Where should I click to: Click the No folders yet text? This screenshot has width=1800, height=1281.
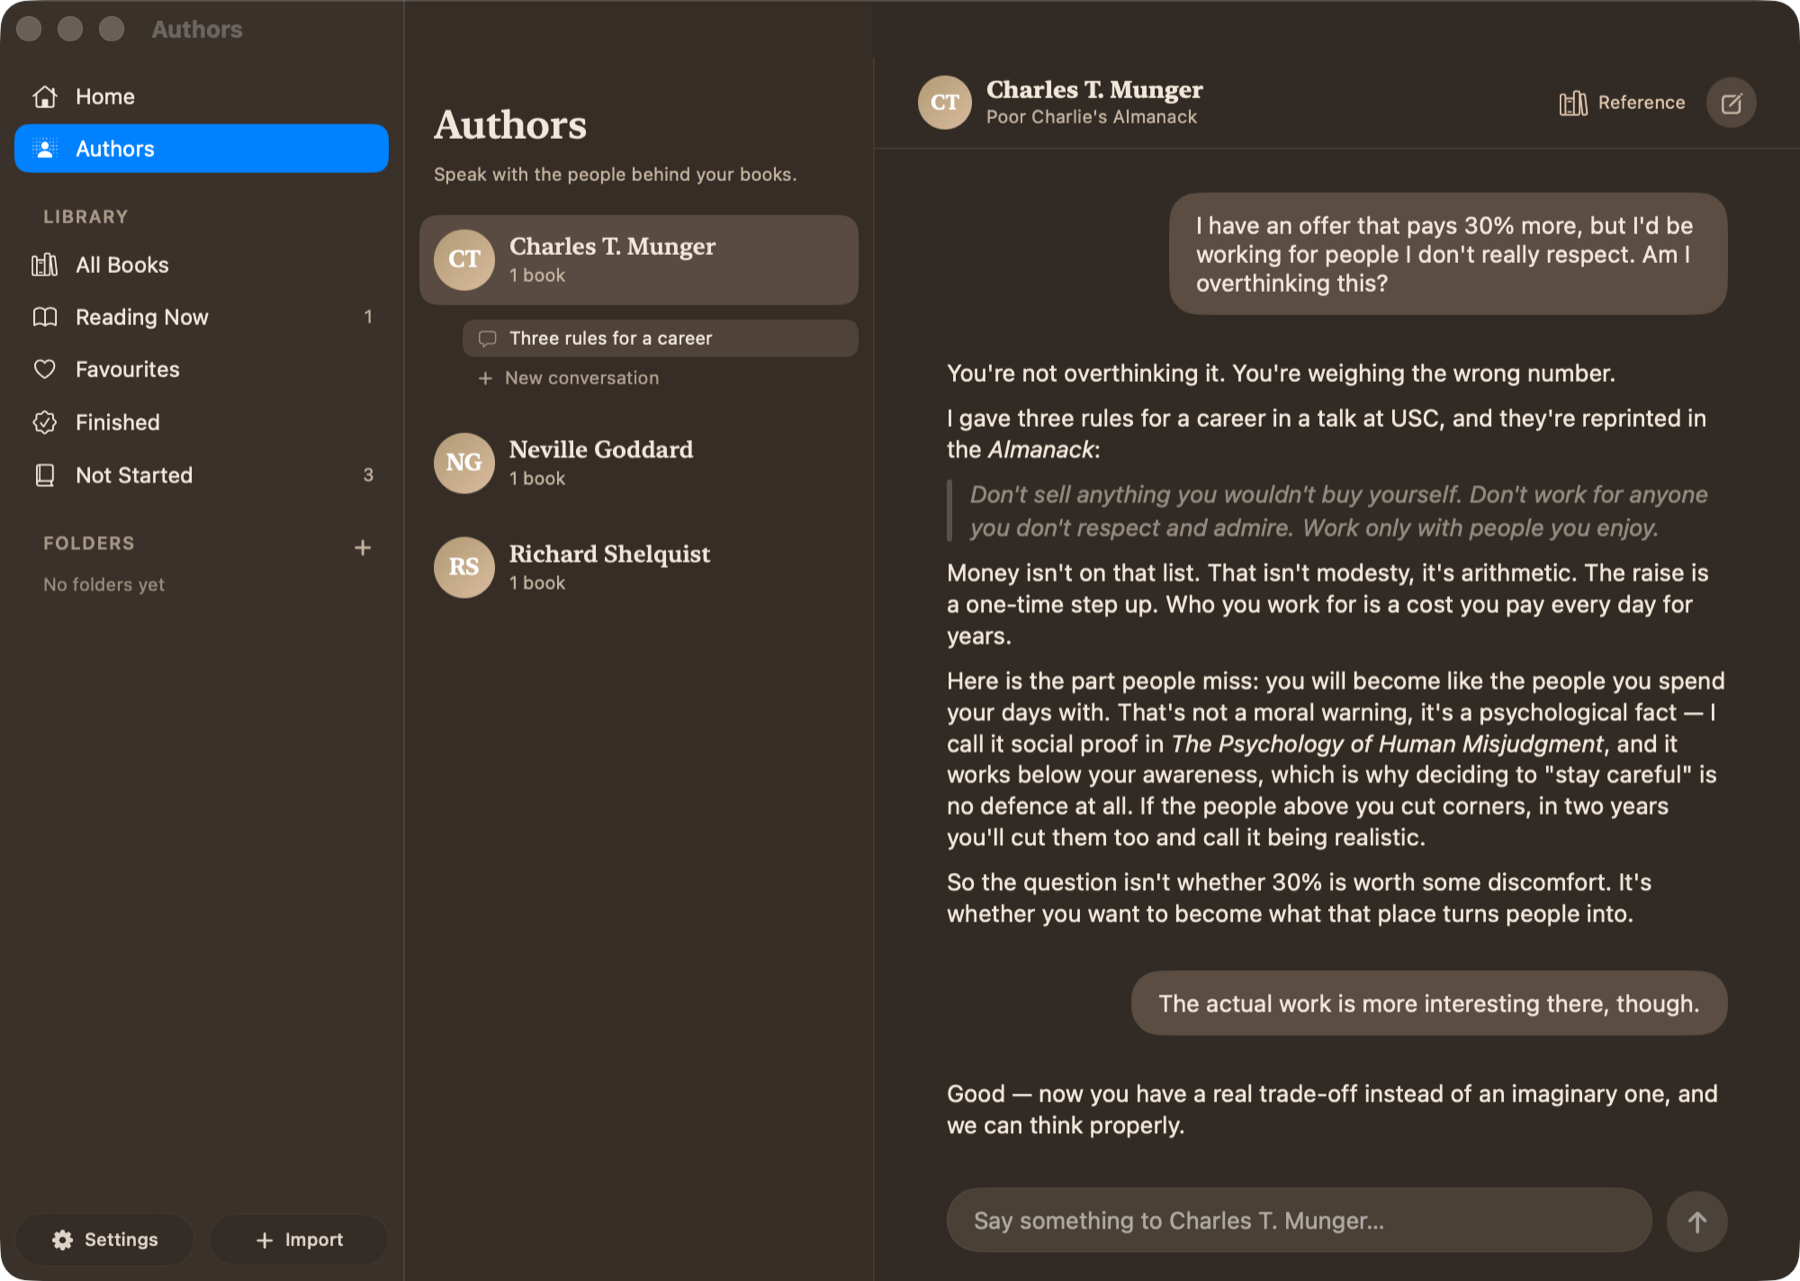(104, 585)
